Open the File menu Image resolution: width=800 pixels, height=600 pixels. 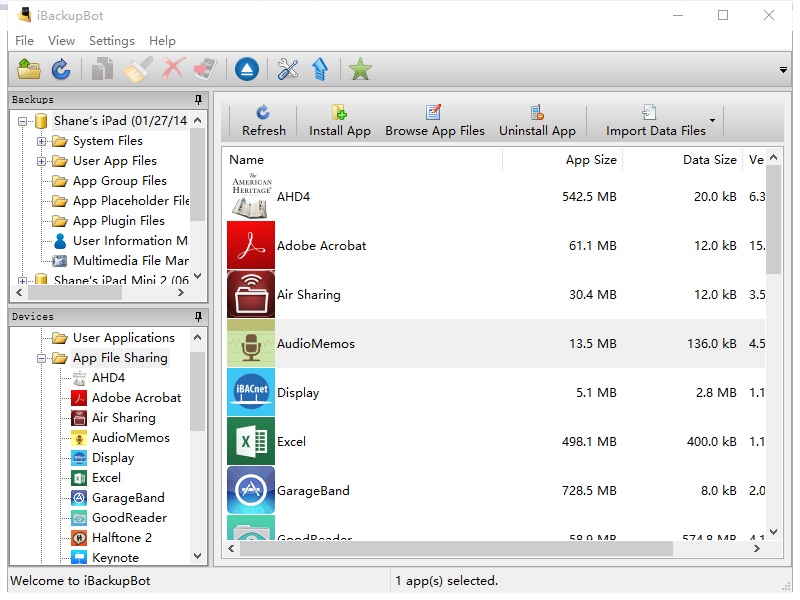tap(24, 41)
